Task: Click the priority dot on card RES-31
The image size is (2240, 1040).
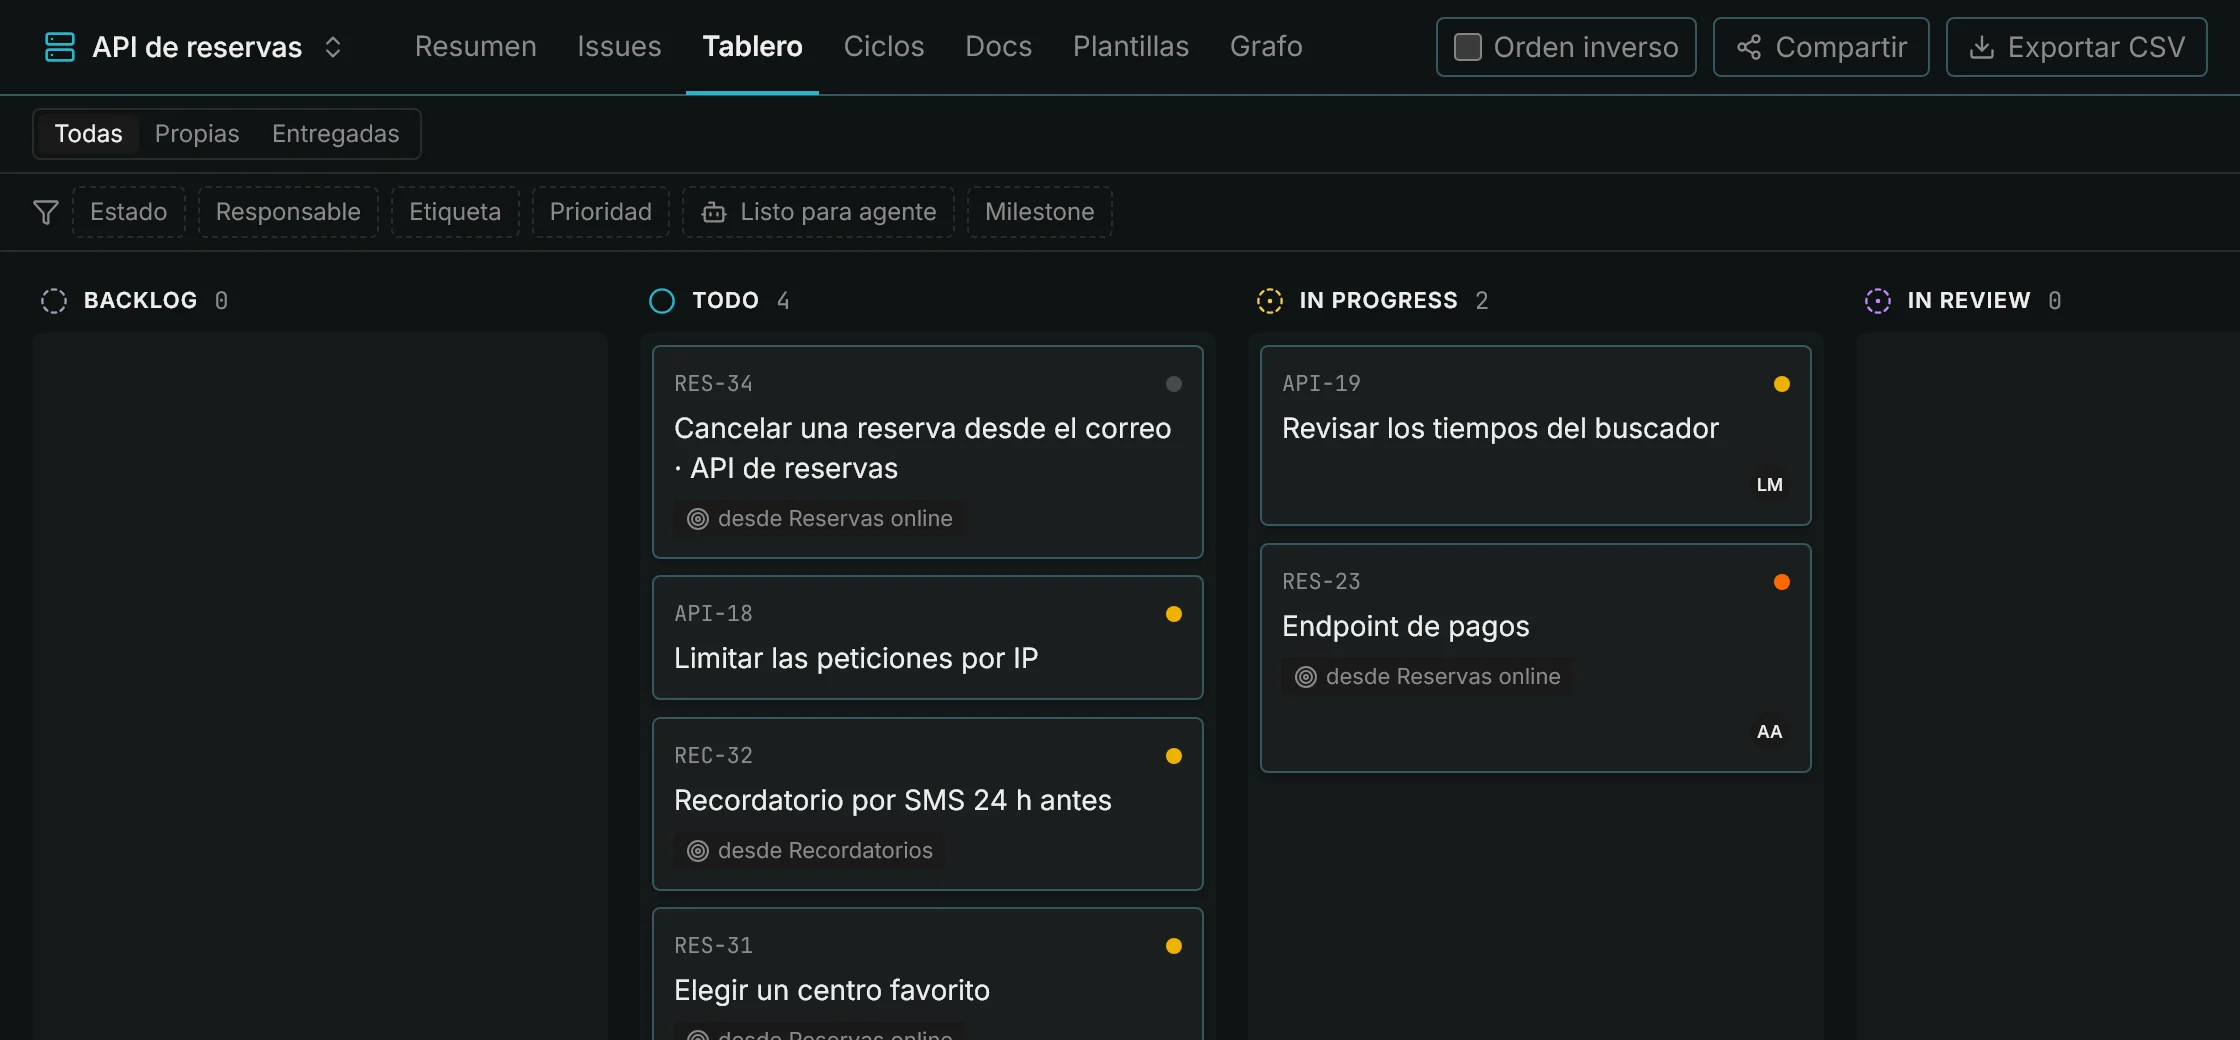Action: 1174,946
